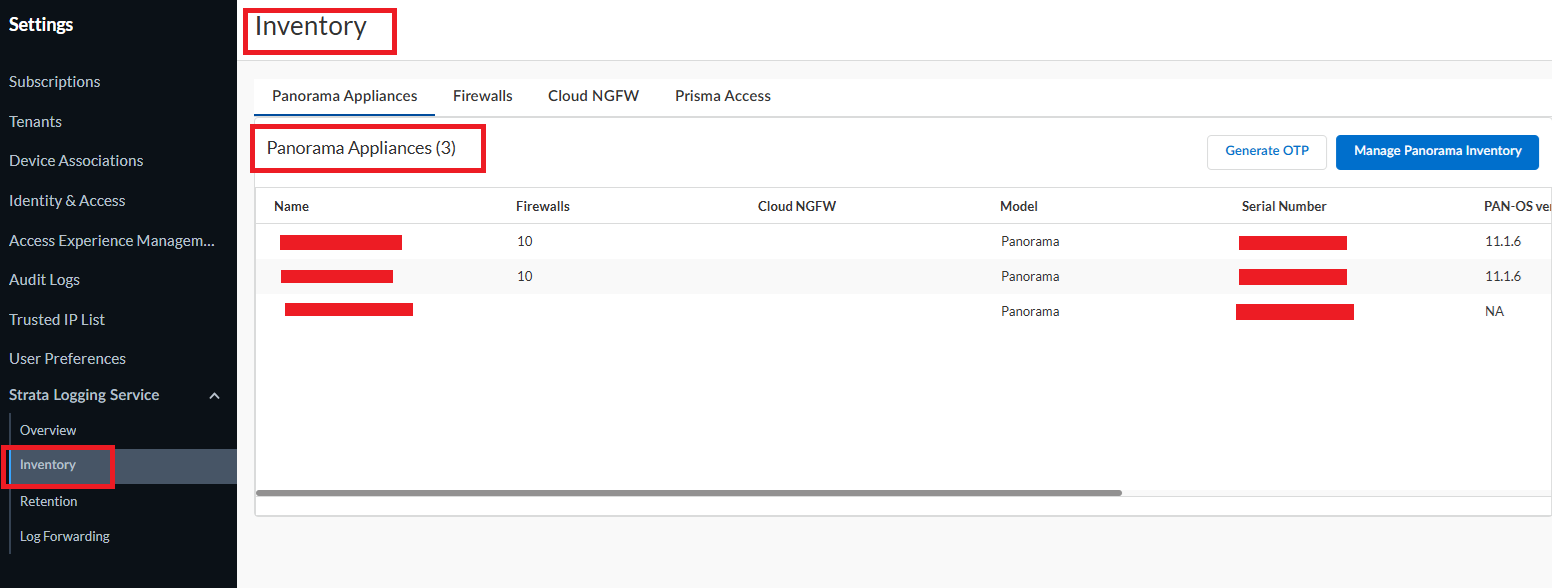Open Trusted IP List
The image size is (1552, 588).
click(57, 320)
